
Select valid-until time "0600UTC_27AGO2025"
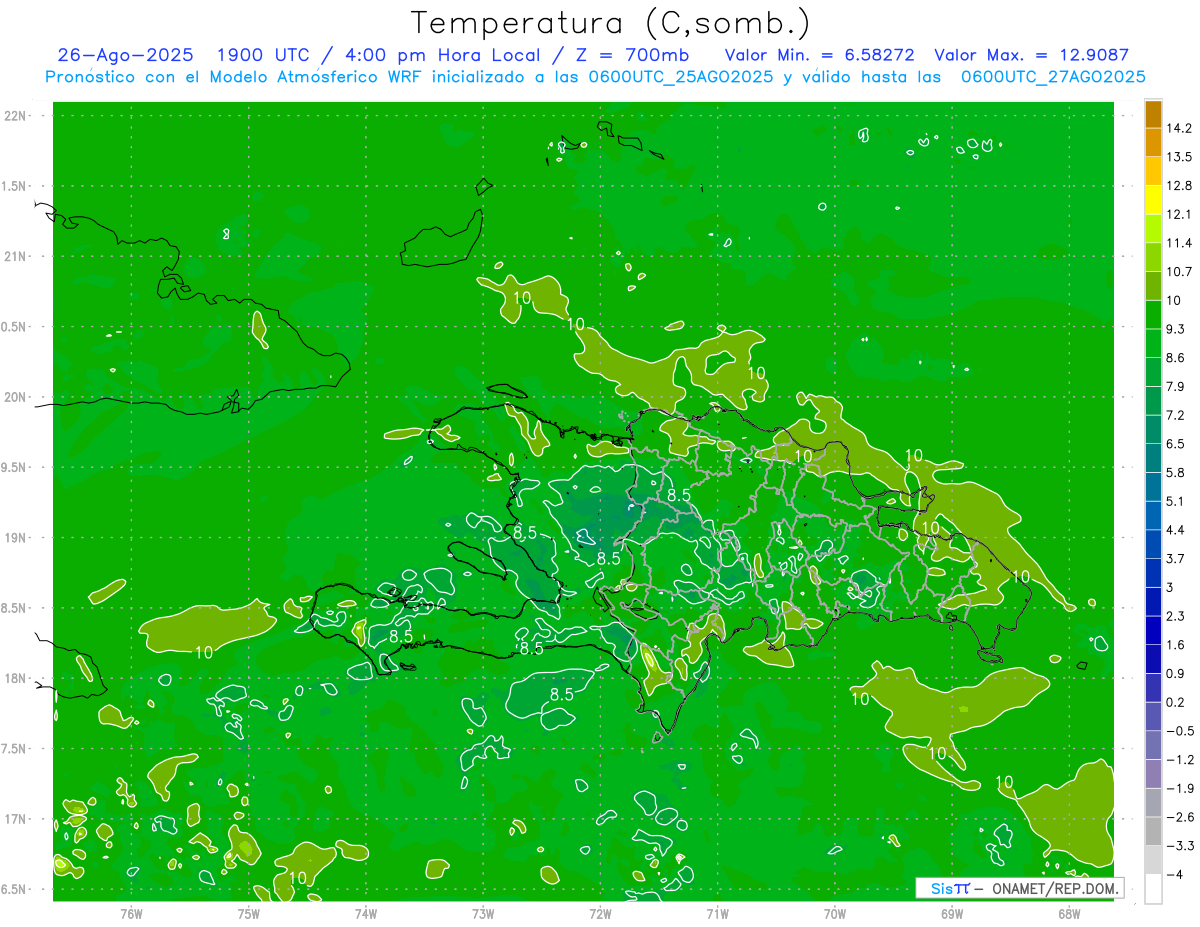[1053, 77]
